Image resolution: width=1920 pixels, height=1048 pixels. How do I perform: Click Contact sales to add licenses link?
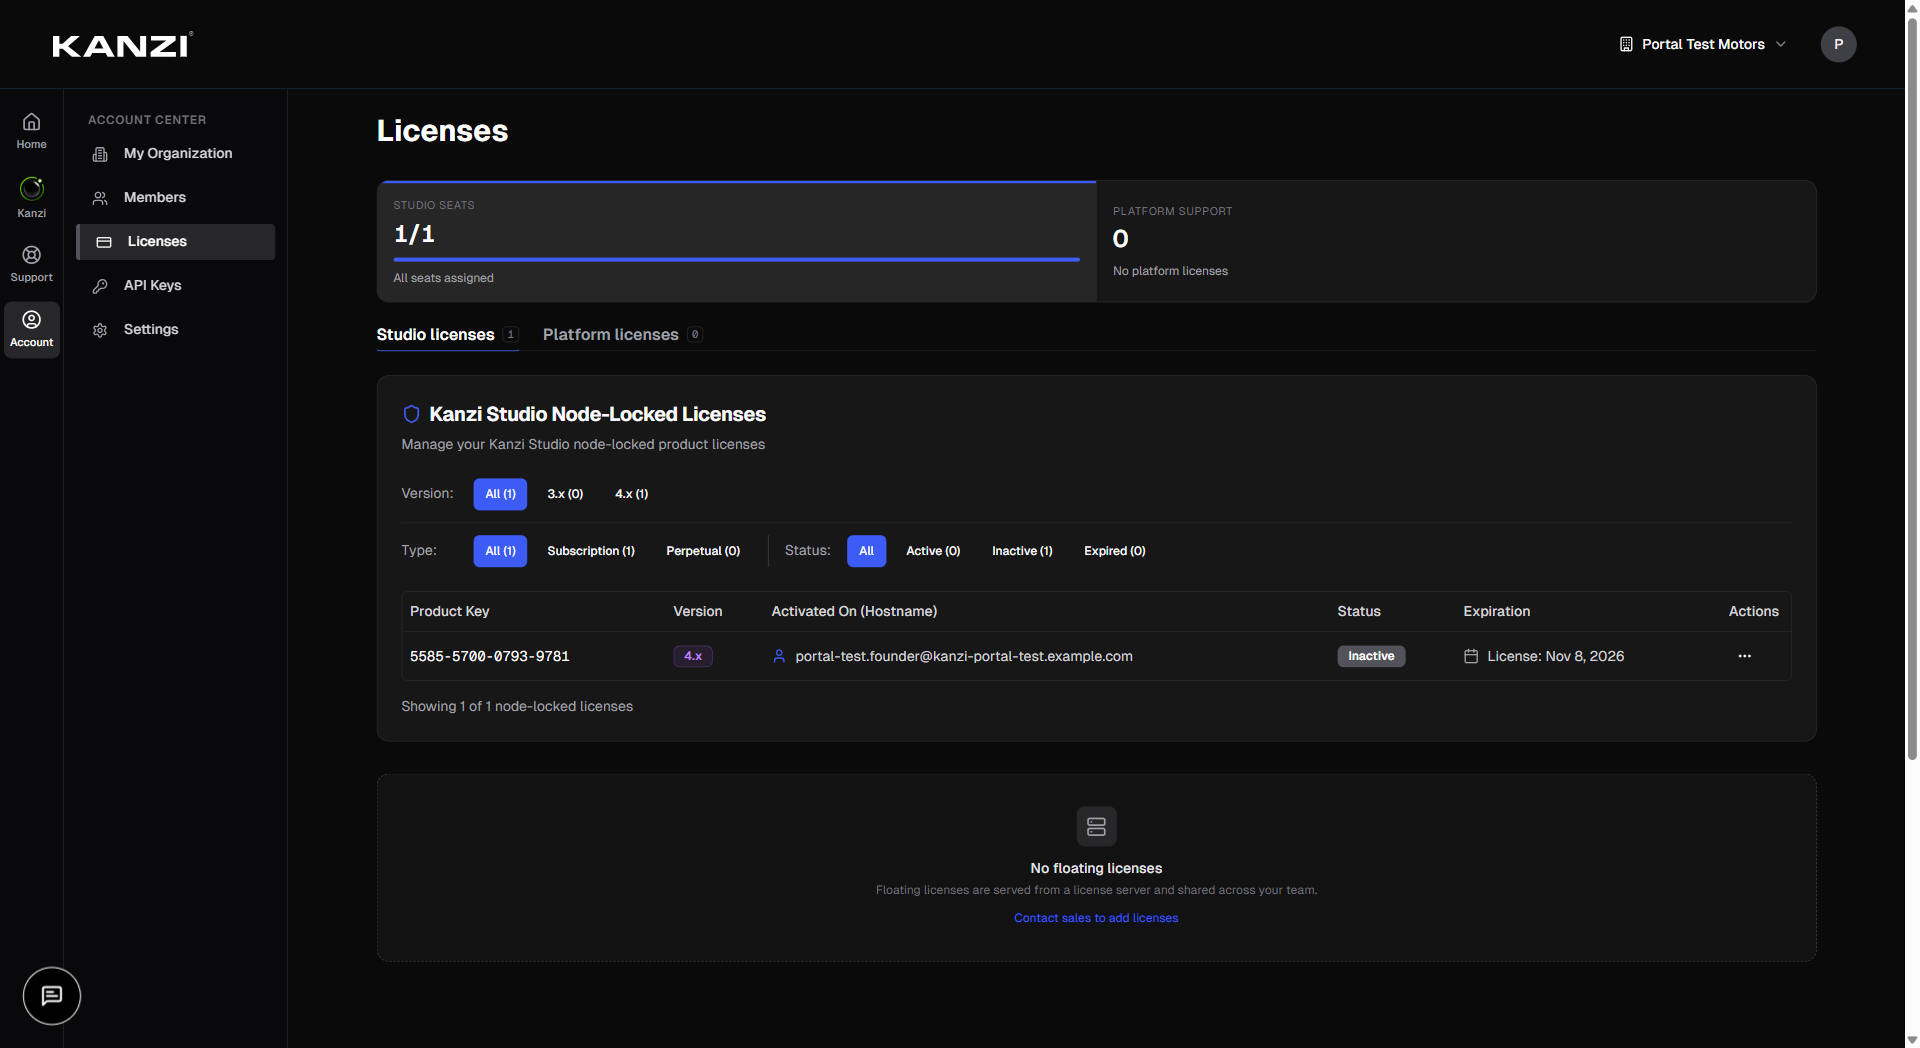(x=1096, y=918)
